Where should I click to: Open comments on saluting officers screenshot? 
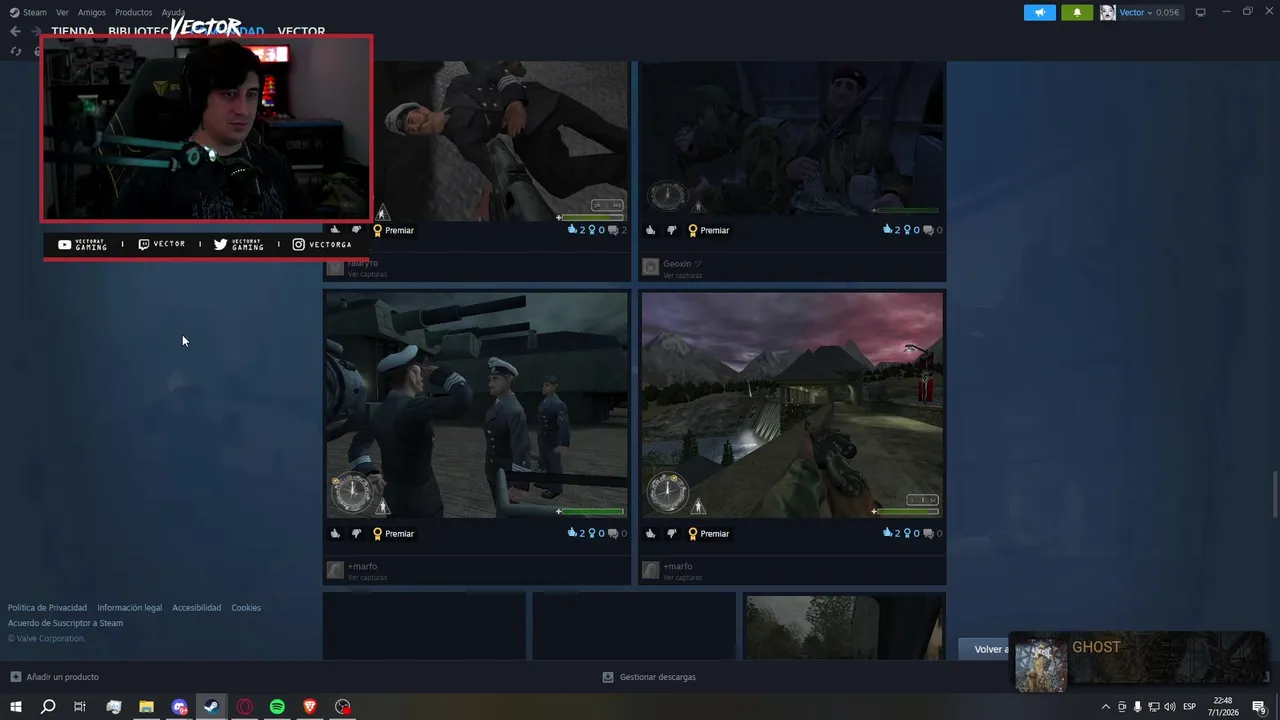(x=619, y=533)
